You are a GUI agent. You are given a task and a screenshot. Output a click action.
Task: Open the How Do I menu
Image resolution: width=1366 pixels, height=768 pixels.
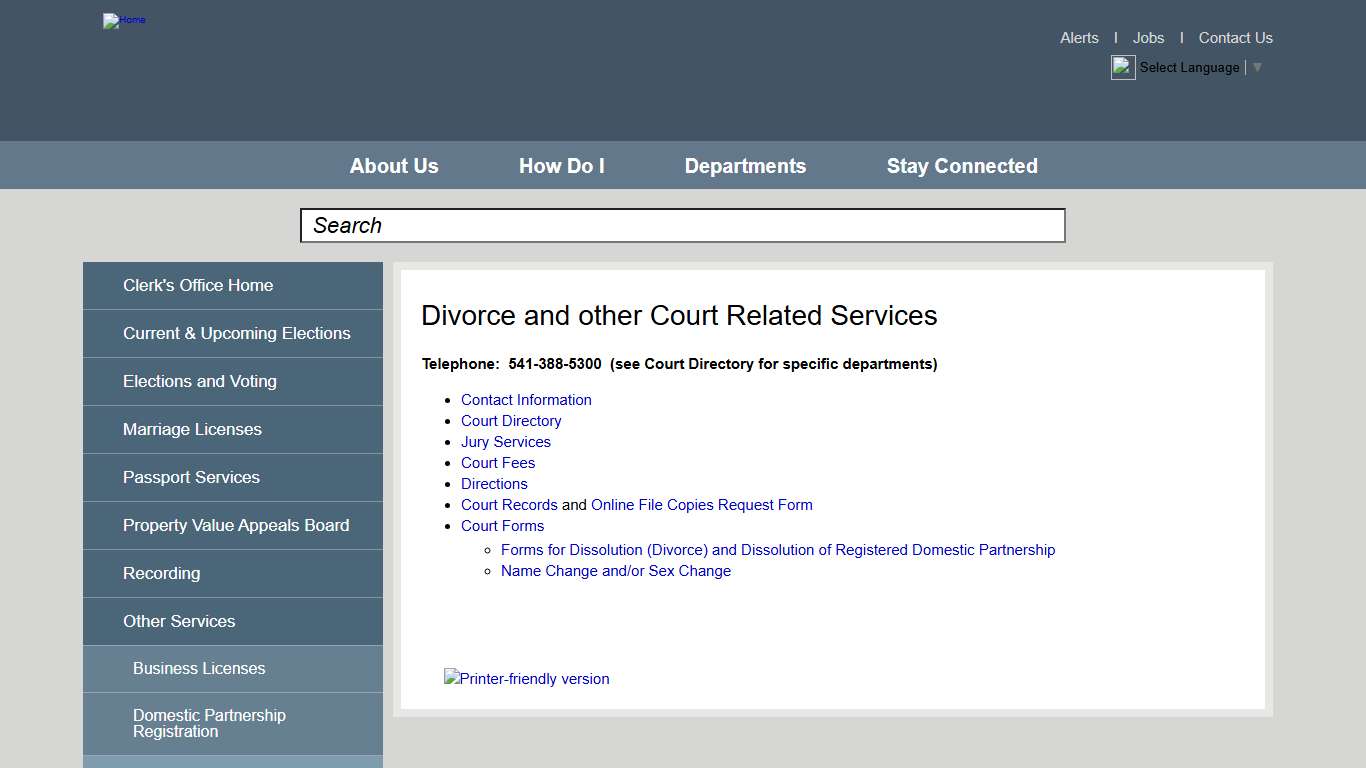coord(561,165)
